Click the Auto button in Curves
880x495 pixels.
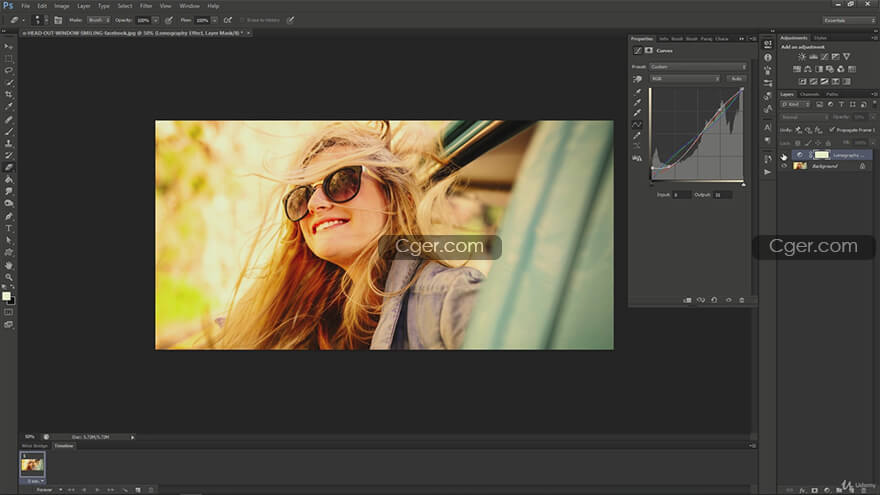coord(736,79)
